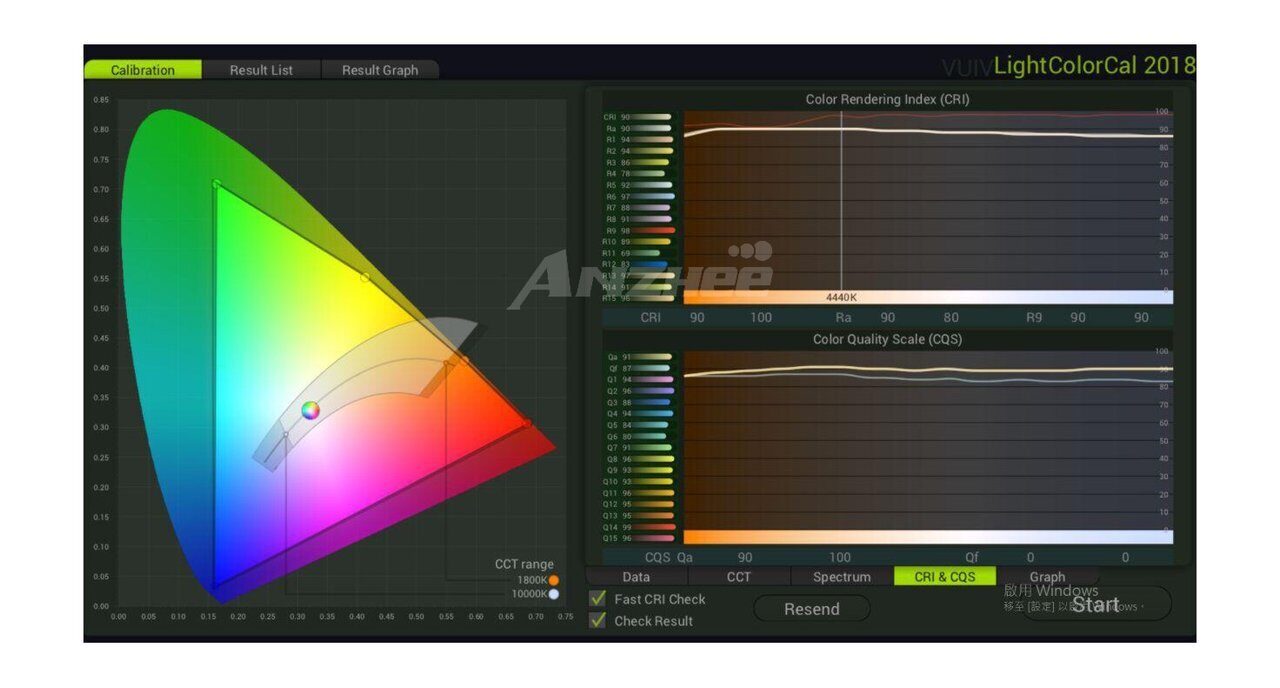Click the Q1 pink sample bar
Screen dimensions: 1280x688
click(654, 380)
